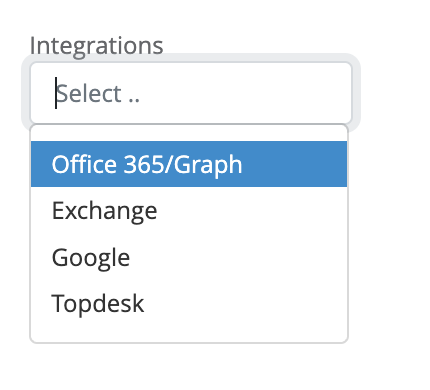Image resolution: width=430 pixels, height=390 pixels.
Task: Click the last option in Integrations dropdown
Action: tap(189, 303)
